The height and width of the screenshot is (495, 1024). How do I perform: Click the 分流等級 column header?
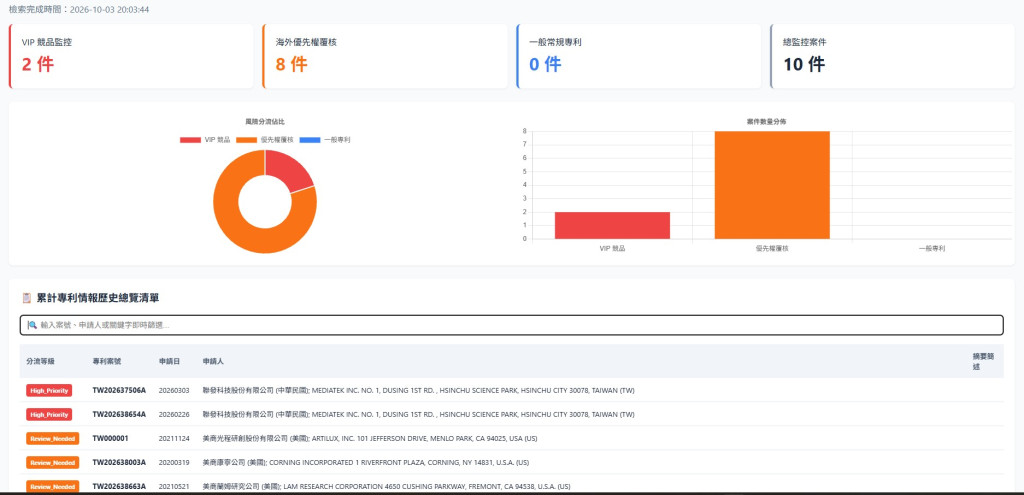40,361
